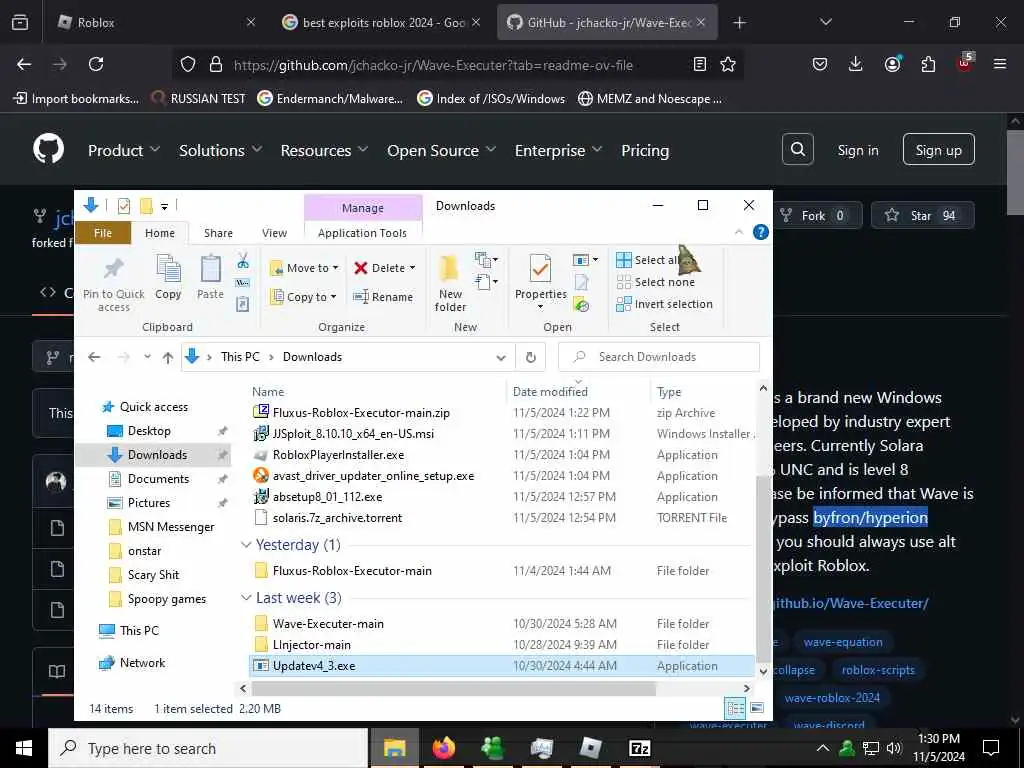Image resolution: width=1024 pixels, height=768 pixels.
Task: Click the Star 94 button on GitHub
Action: click(x=922, y=216)
